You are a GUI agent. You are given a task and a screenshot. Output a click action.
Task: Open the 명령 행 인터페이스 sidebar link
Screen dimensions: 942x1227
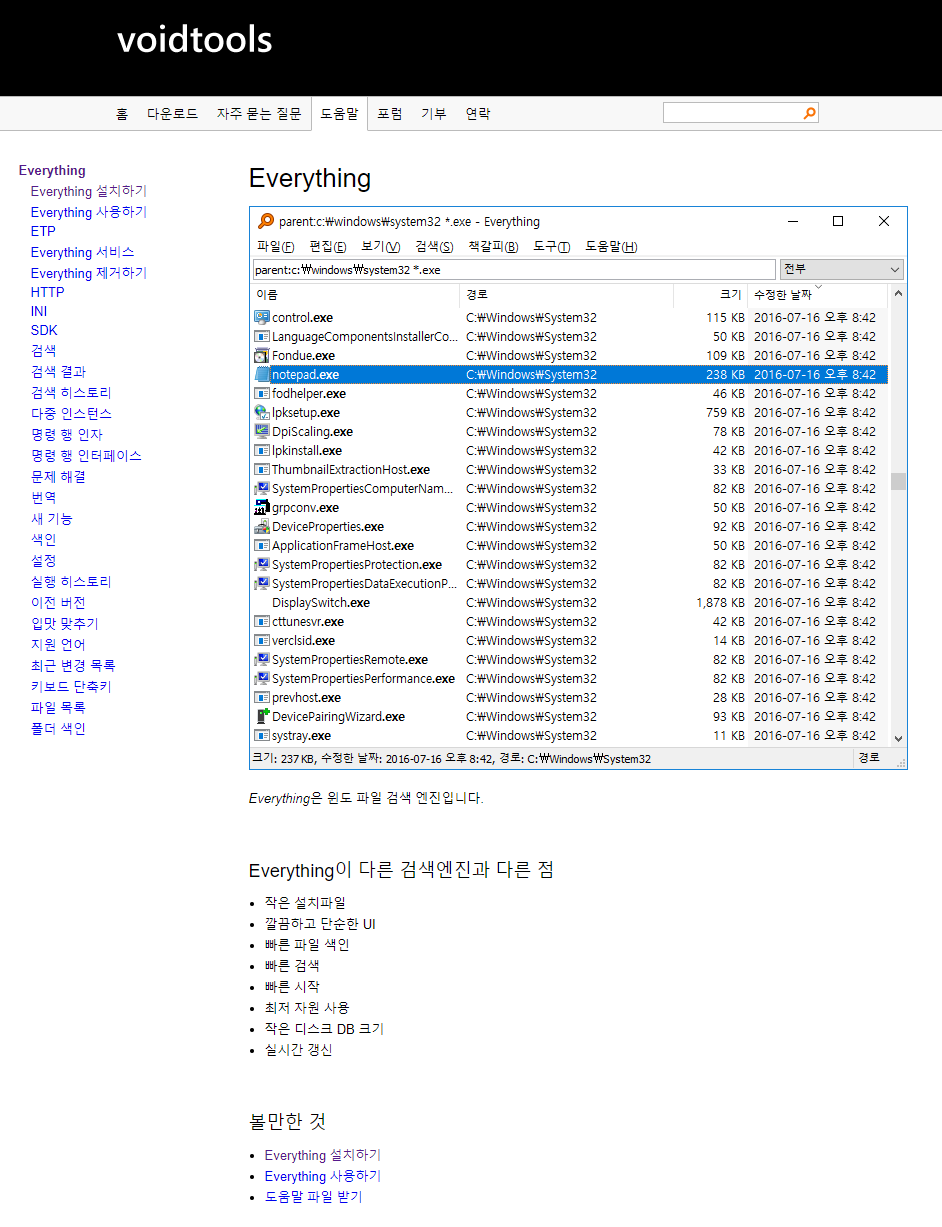[86, 455]
